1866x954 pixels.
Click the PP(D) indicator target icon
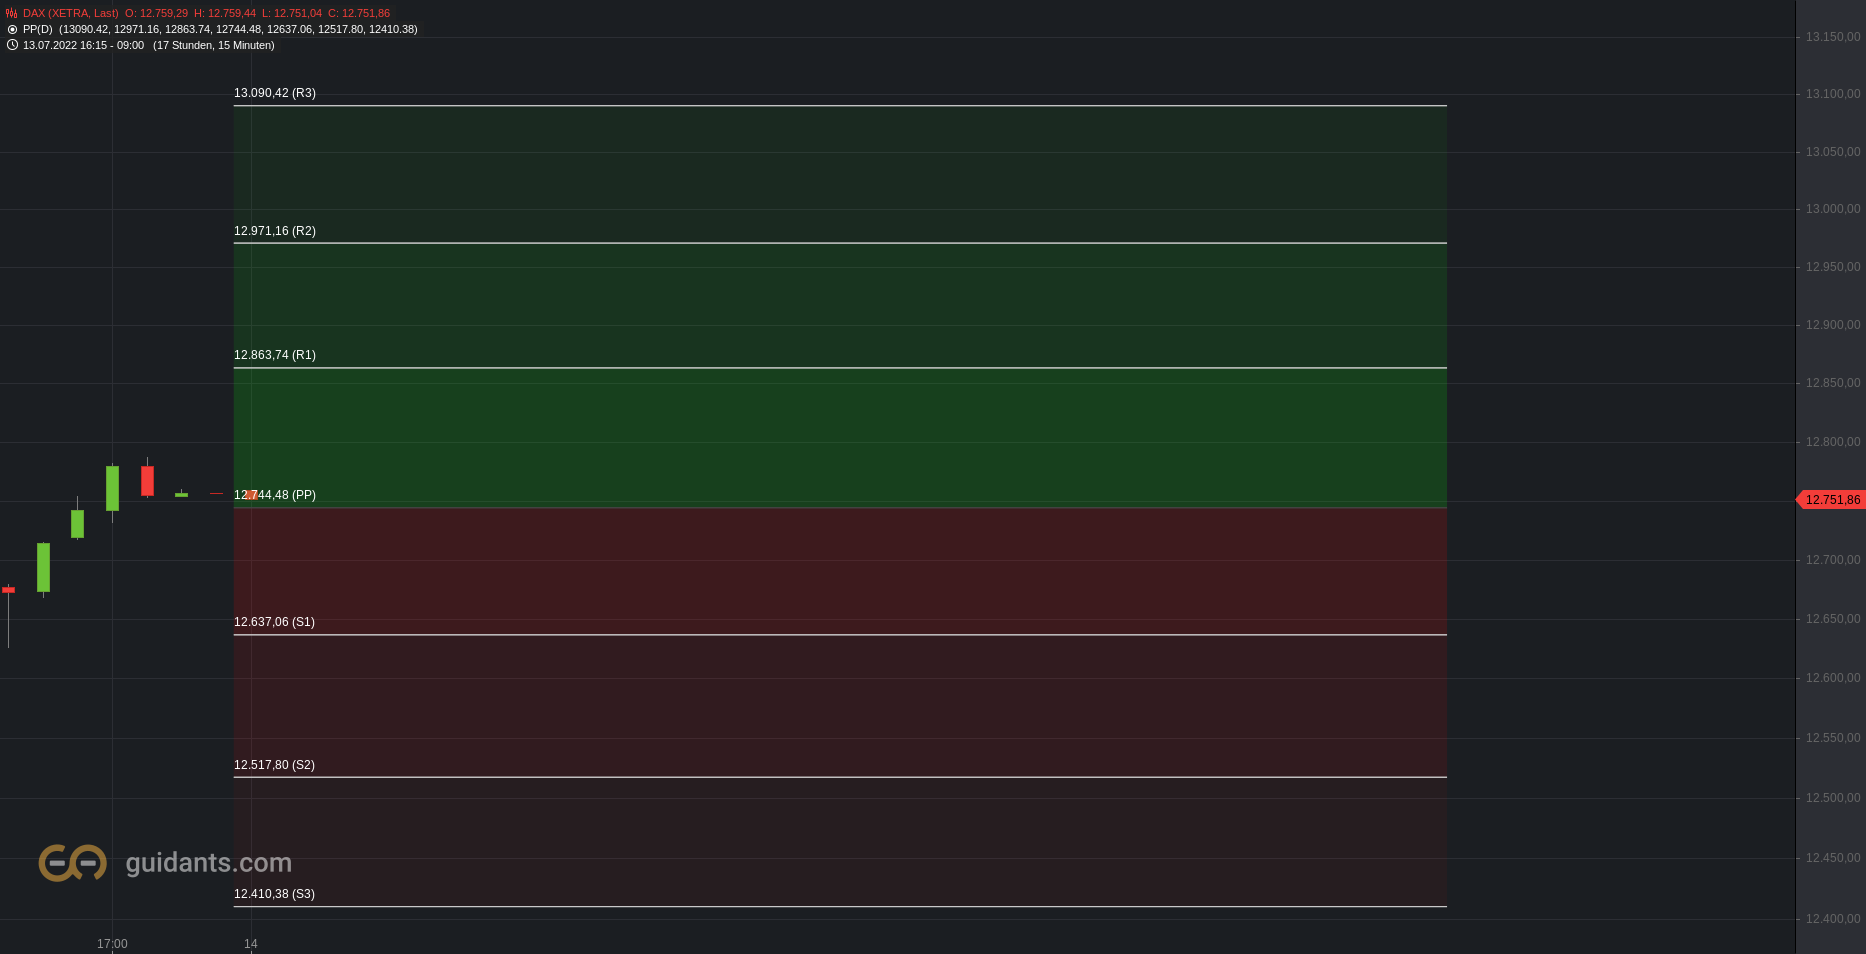click(x=12, y=29)
